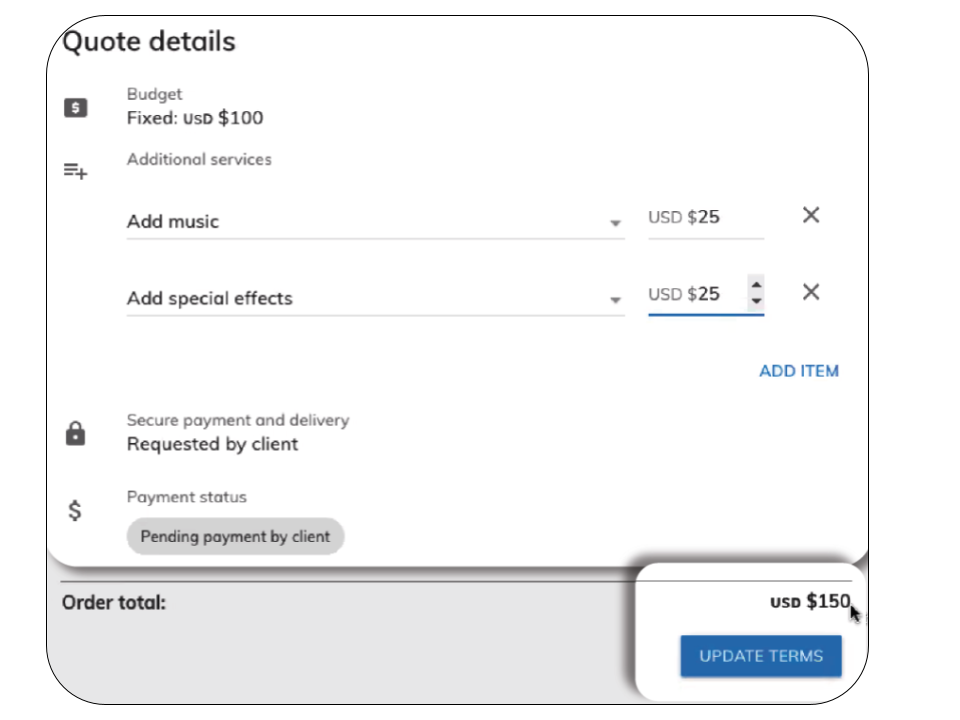This screenshot has height=720, width=960.
Task: Increase special effects price with up arrow
Action: (x=756, y=284)
